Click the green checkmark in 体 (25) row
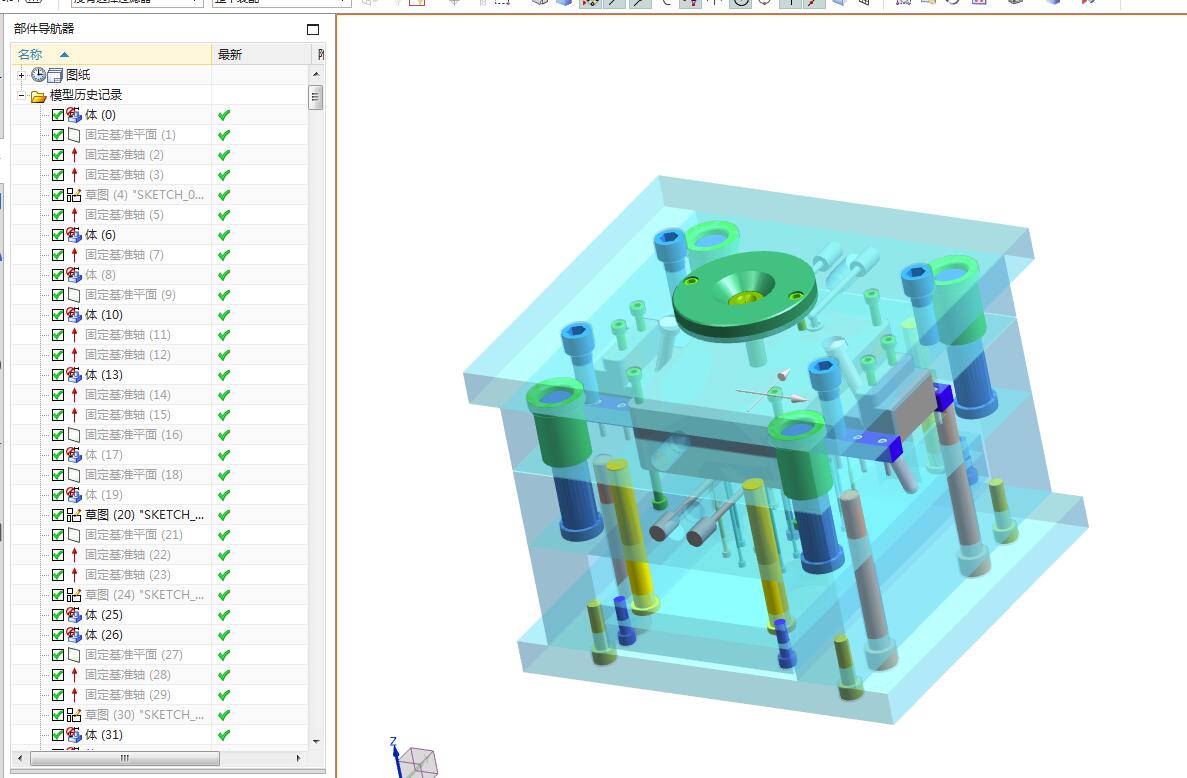Viewport: 1187px width, 778px height. click(x=224, y=615)
